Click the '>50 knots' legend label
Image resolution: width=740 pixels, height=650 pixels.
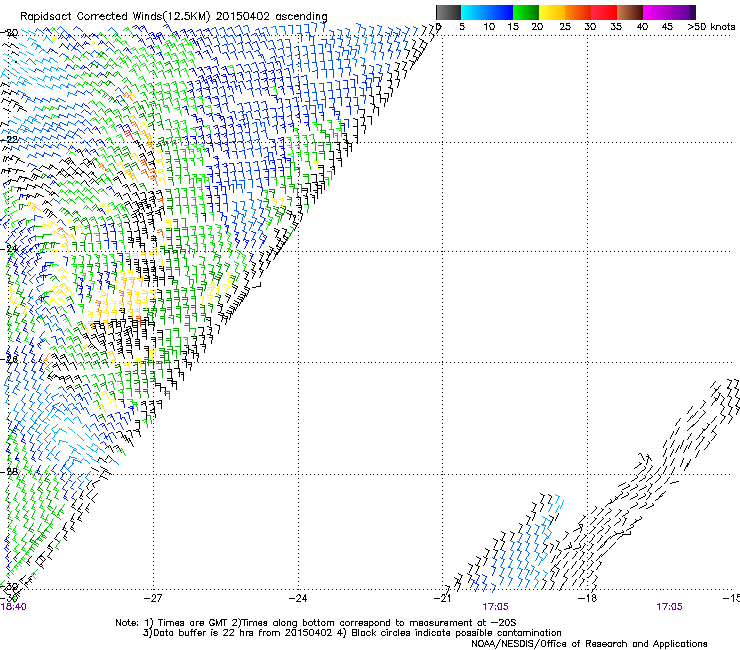point(711,26)
